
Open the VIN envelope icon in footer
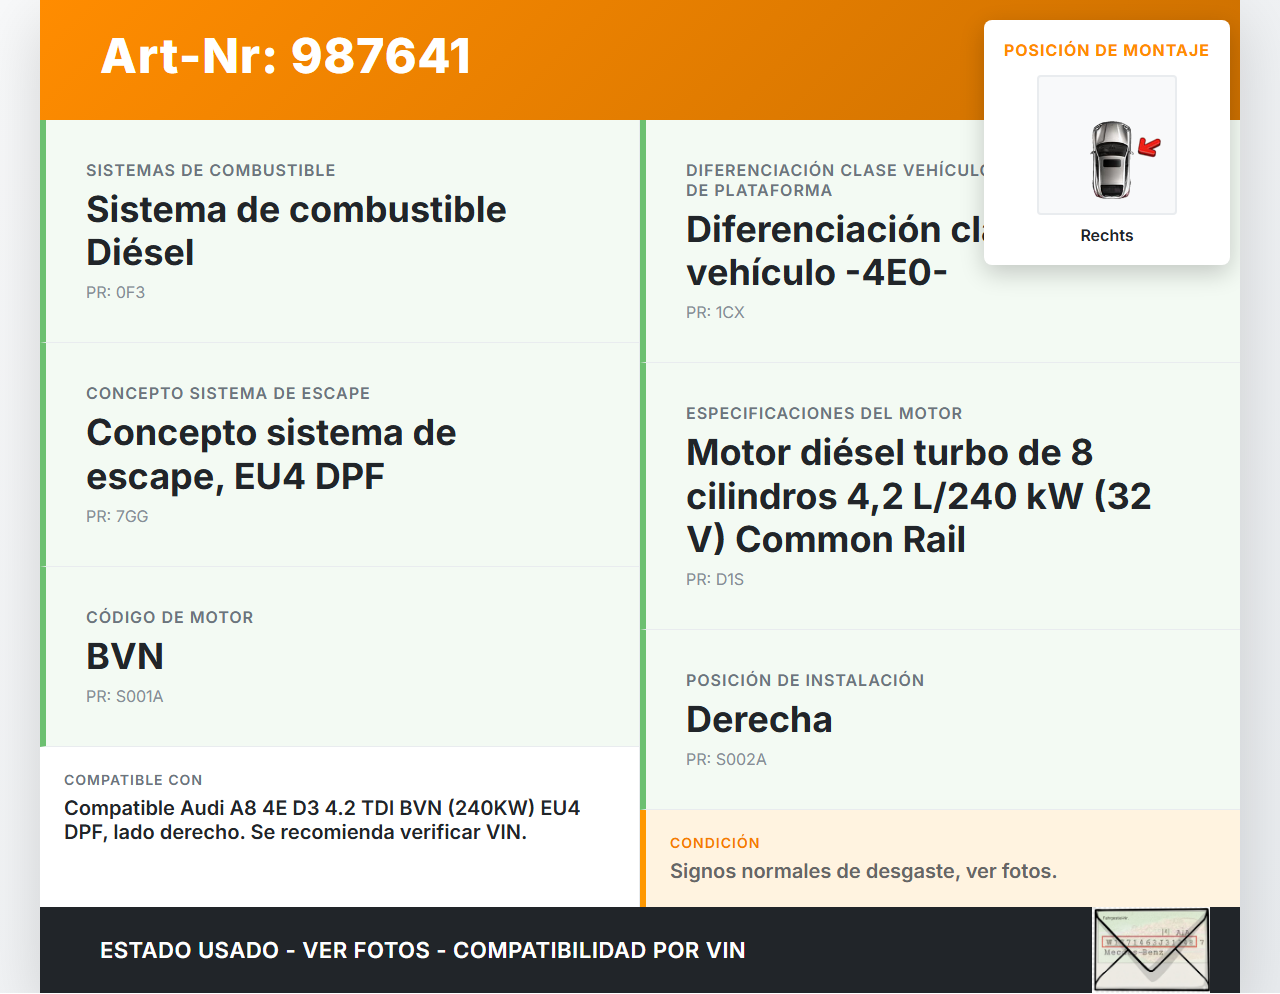click(x=1151, y=949)
